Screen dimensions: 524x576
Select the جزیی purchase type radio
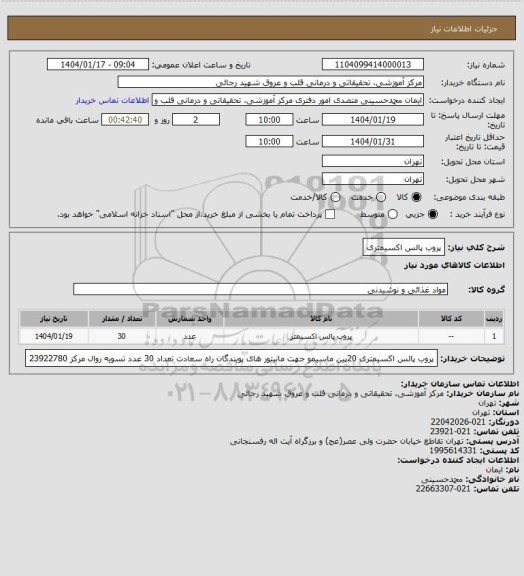click(x=433, y=214)
